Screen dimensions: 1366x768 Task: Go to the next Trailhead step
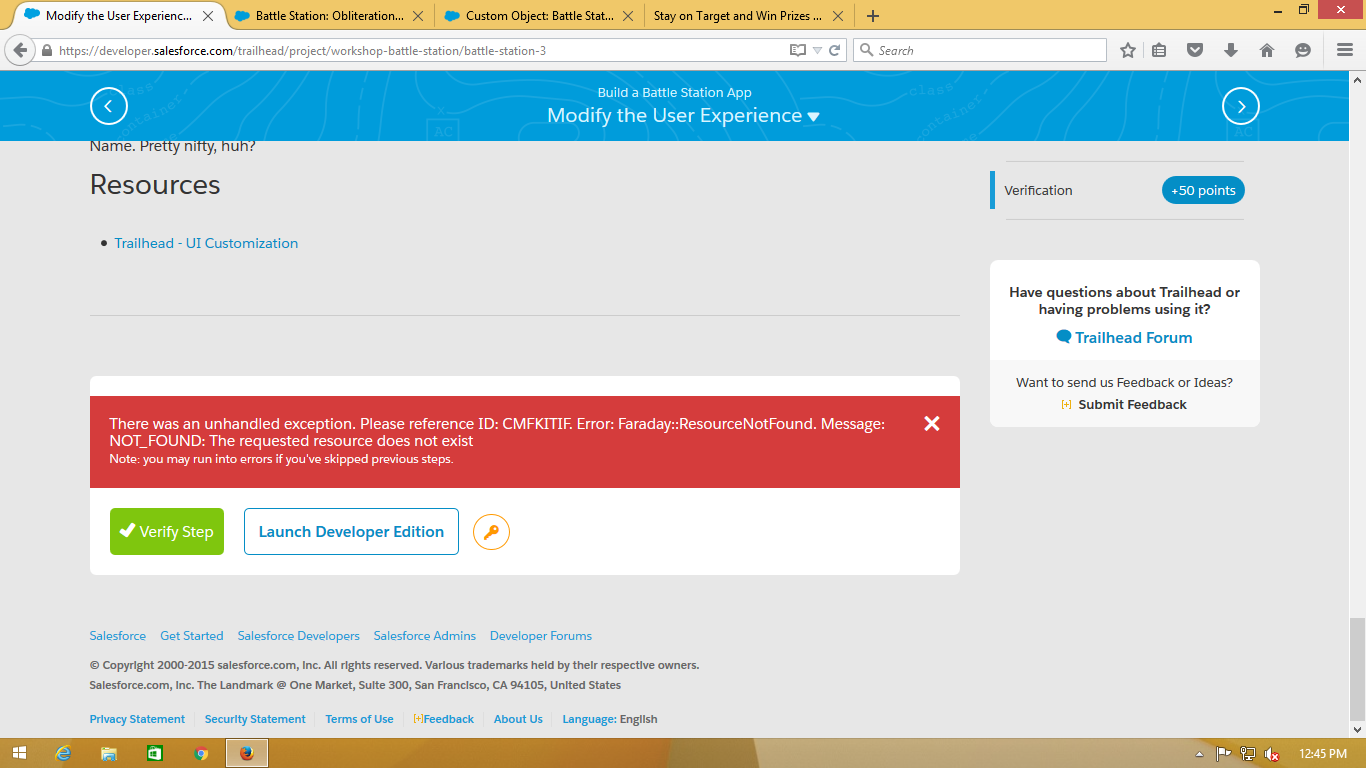coord(1241,106)
